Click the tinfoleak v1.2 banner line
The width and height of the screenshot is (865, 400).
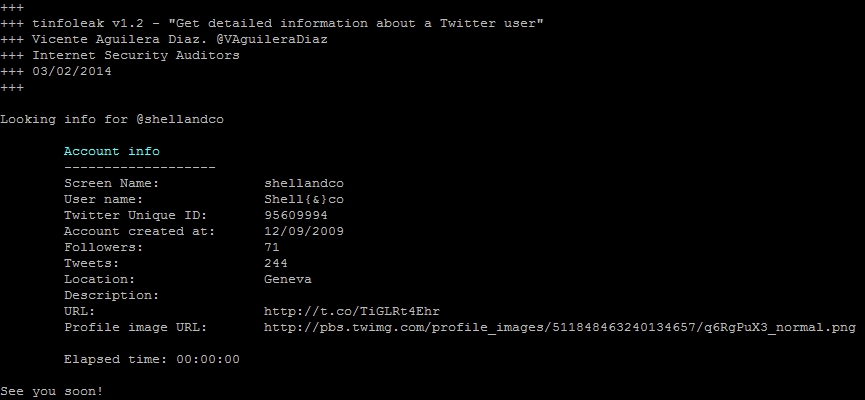[272, 24]
